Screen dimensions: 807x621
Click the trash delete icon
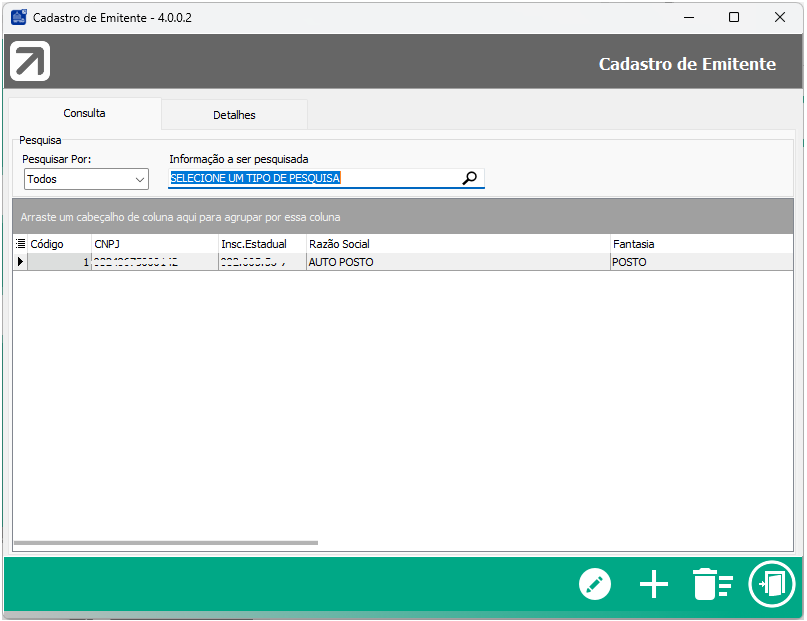(x=713, y=584)
